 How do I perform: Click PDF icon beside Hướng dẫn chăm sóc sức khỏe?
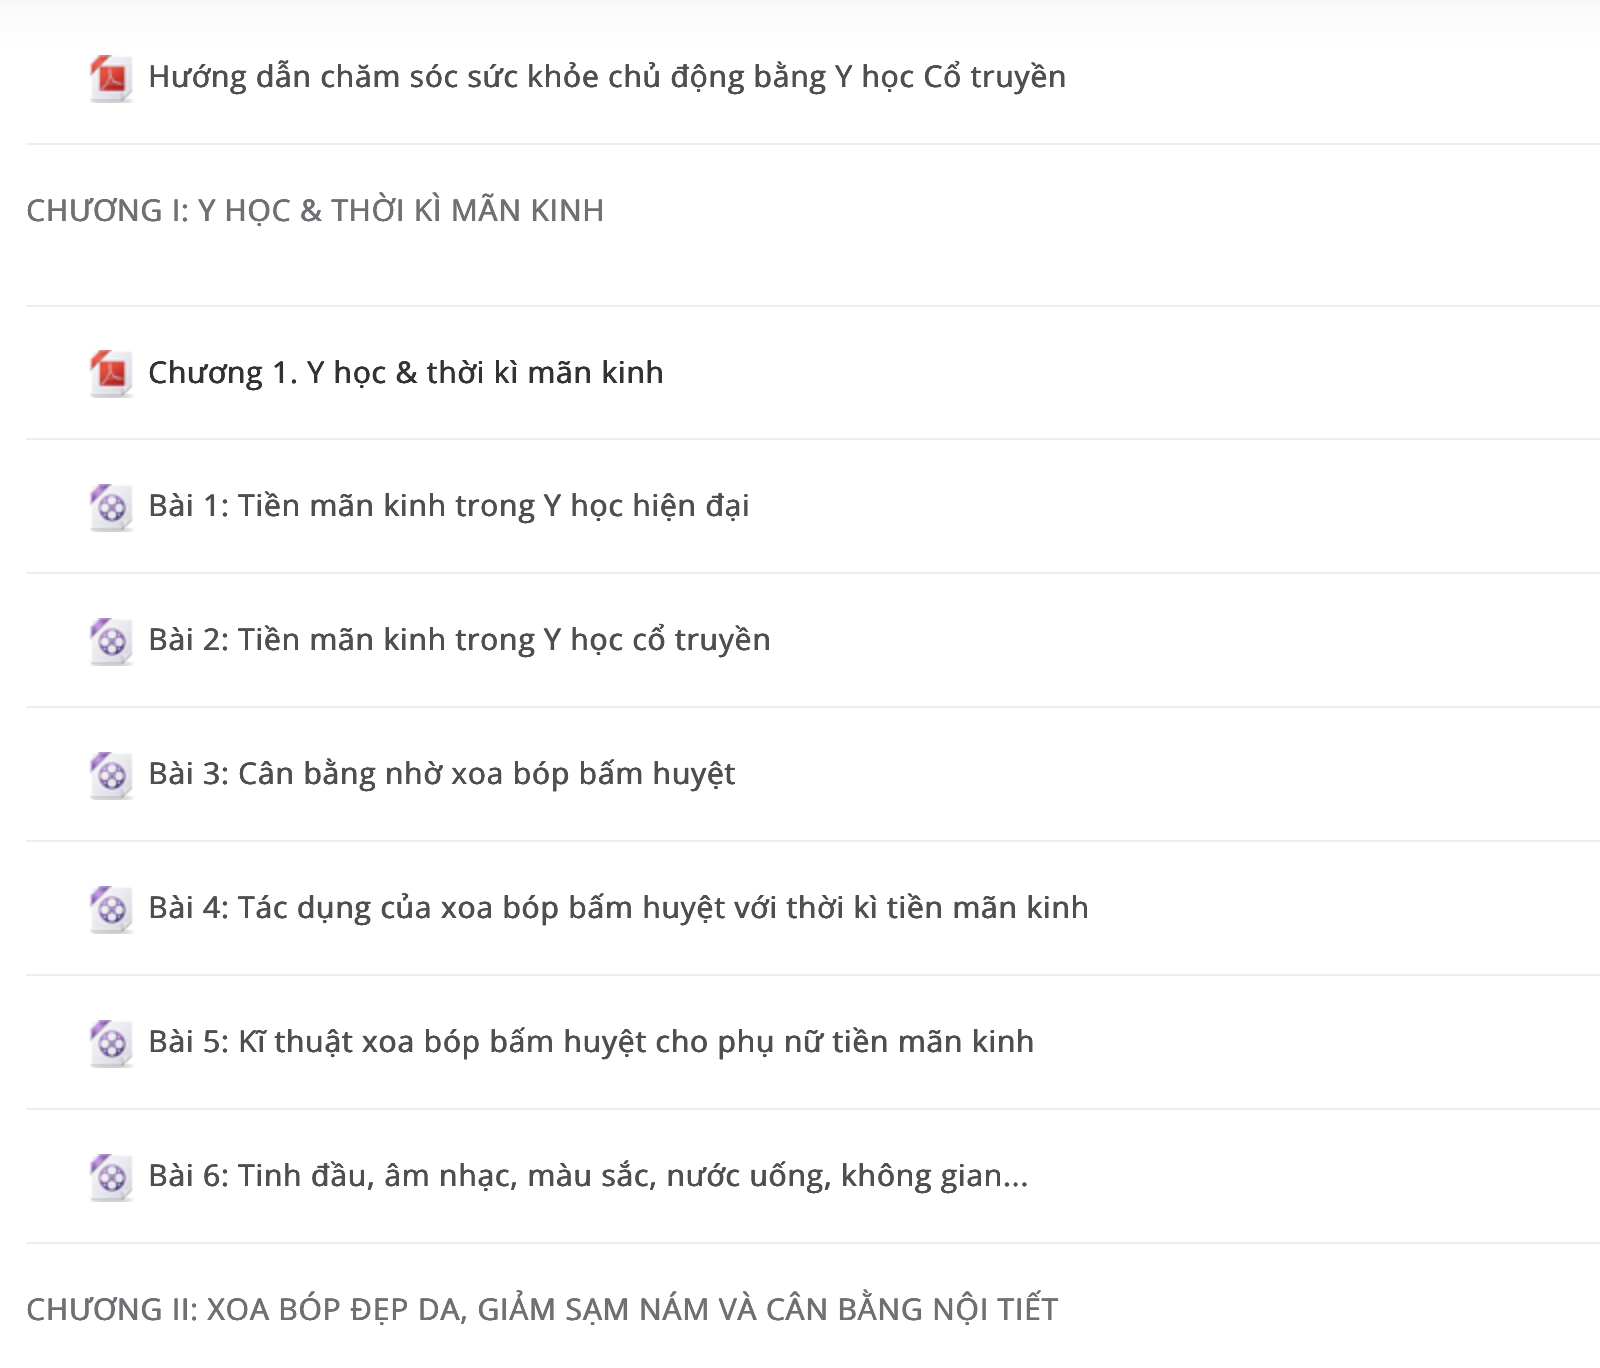point(111,78)
